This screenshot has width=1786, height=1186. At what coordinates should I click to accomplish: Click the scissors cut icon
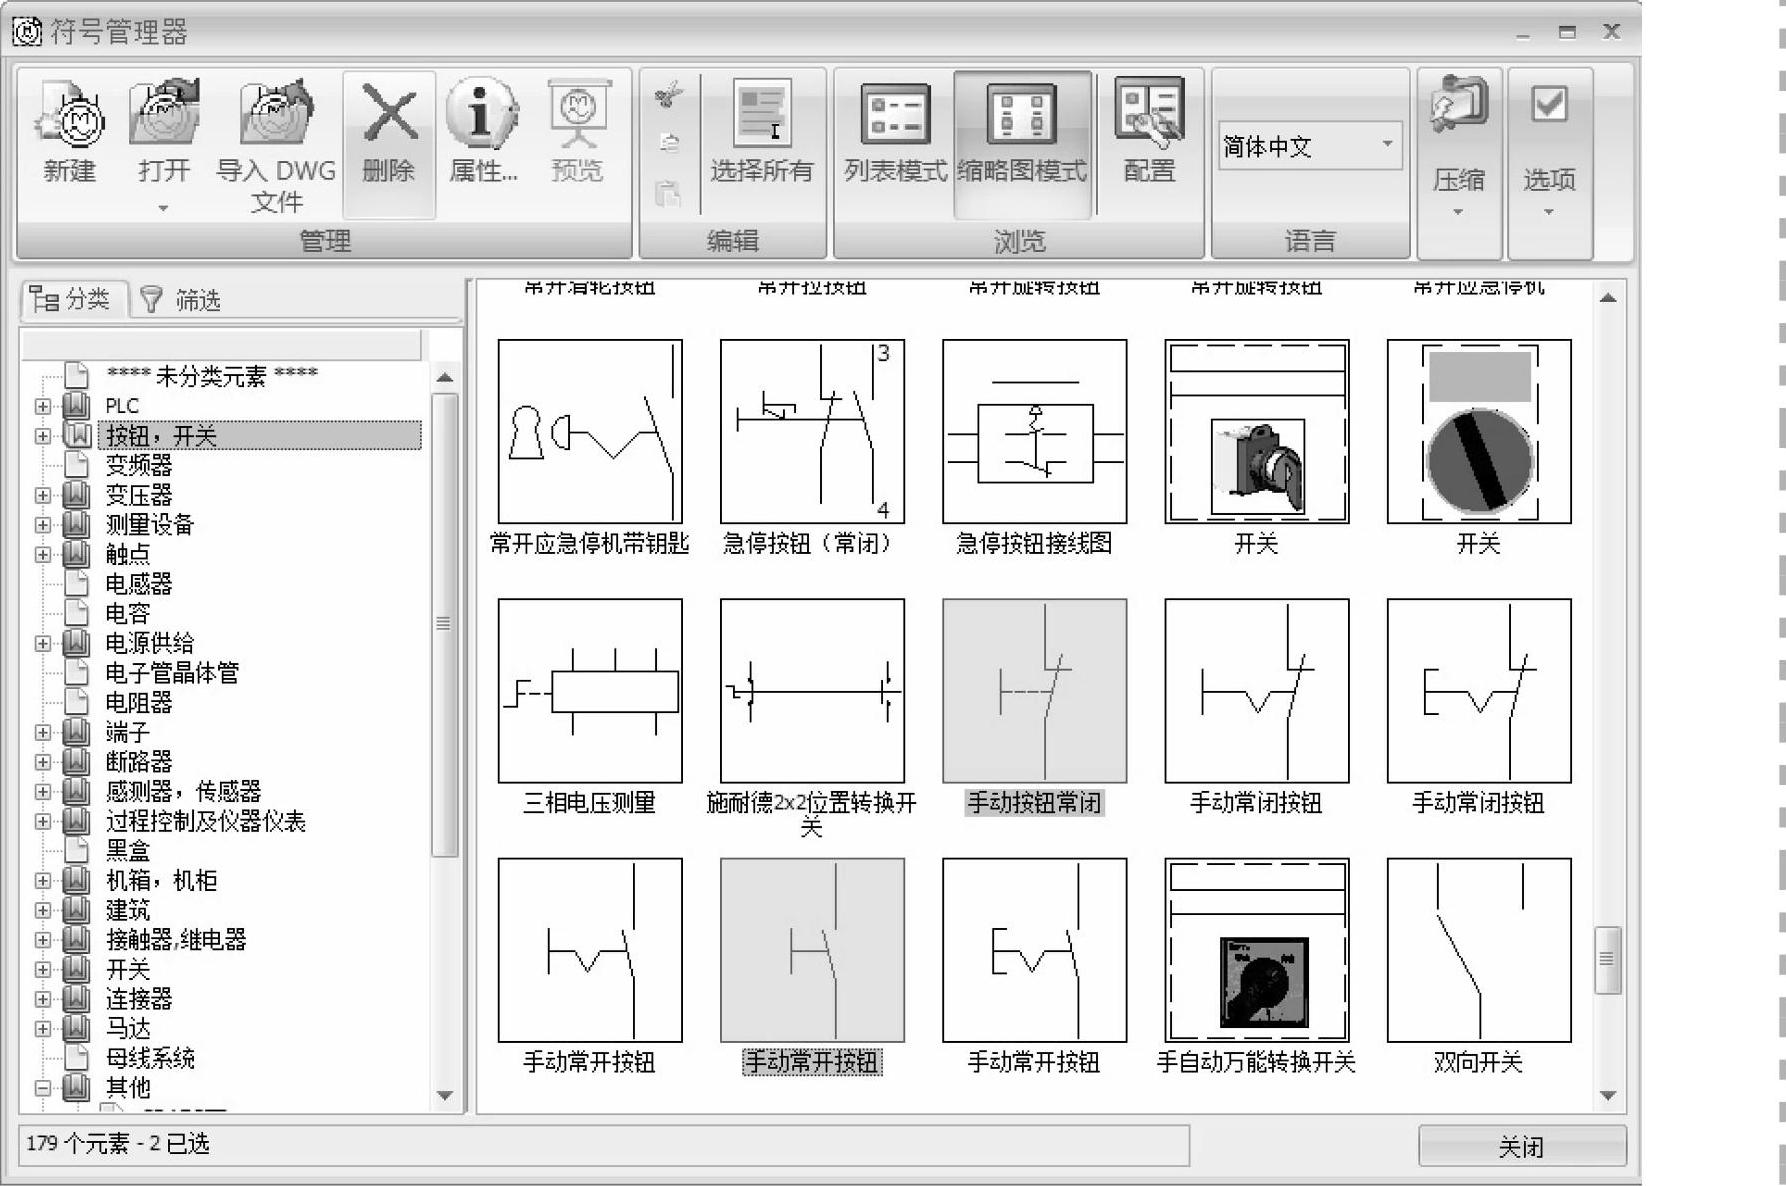tap(668, 96)
